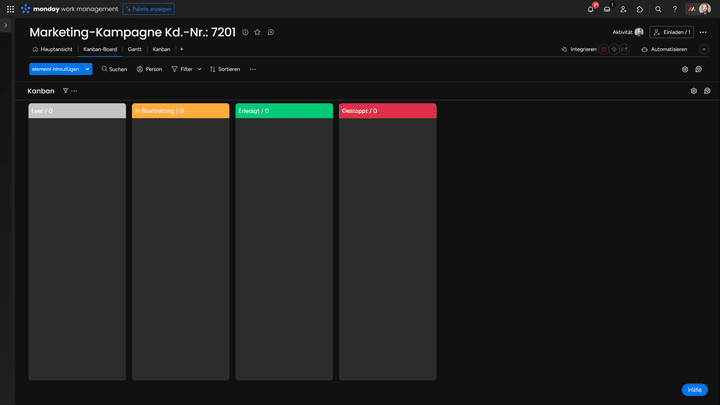Star the board as favorite
This screenshot has height=405, width=720.
tap(257, 32)
